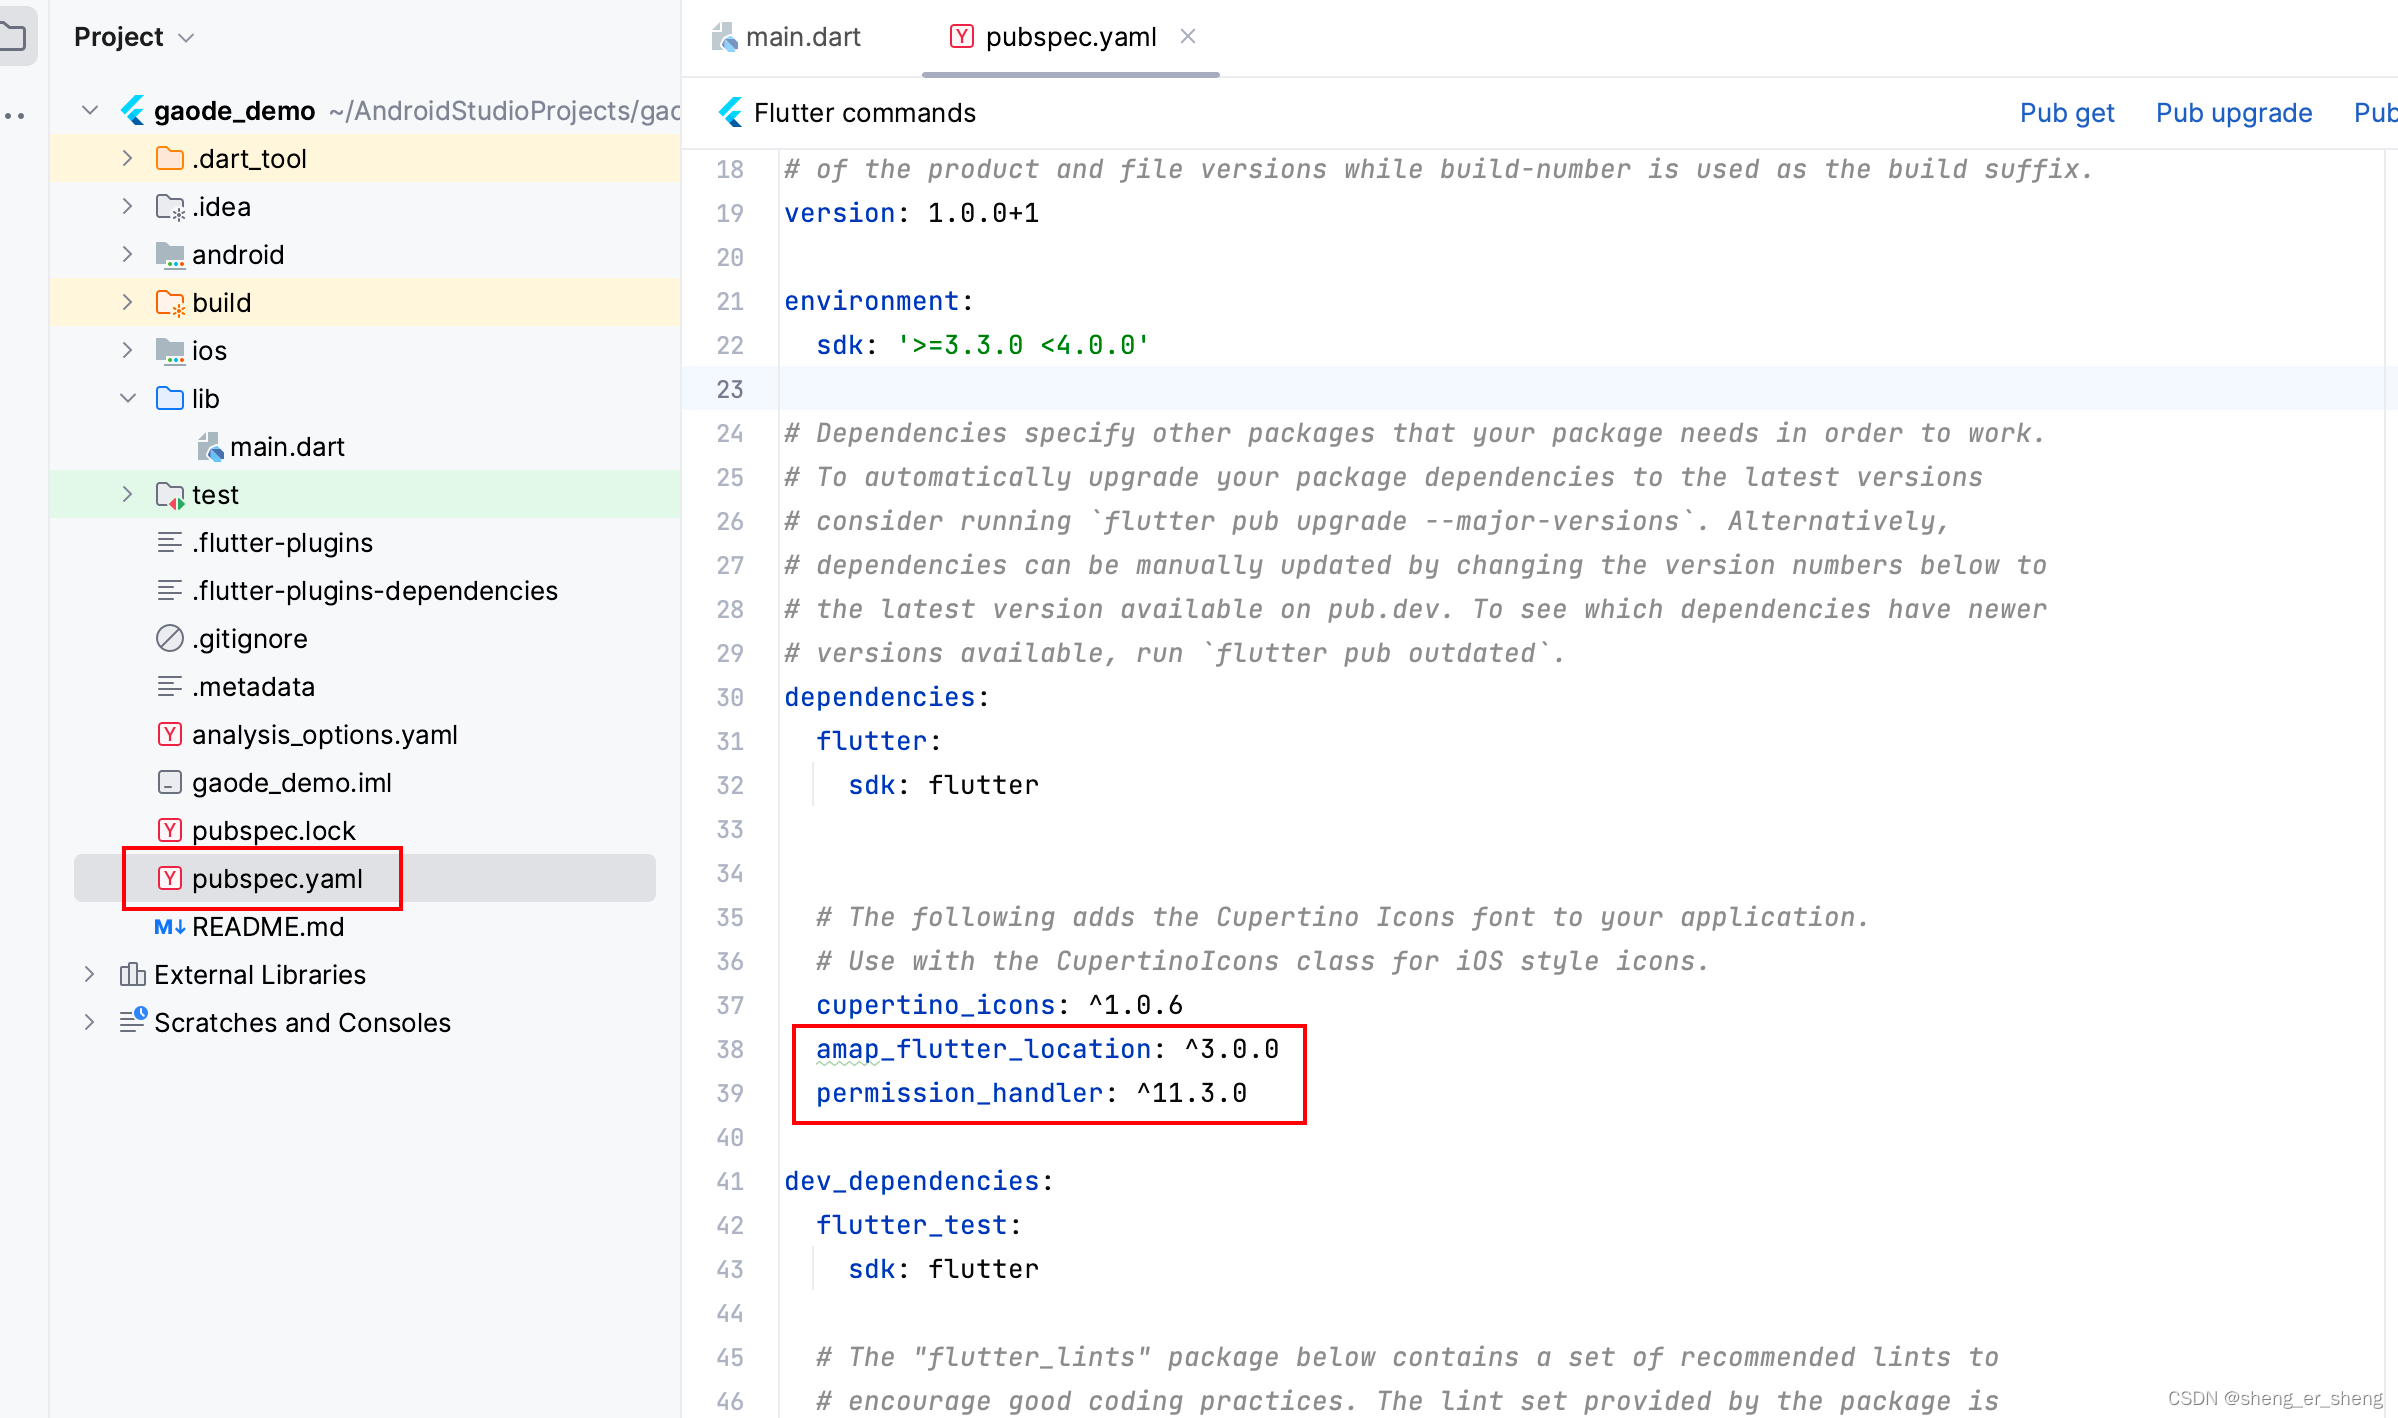The width and height of the screenshot is (2398, 1418).
Task: Close the pubspec.yaml tab
Action: point(1187,36)
